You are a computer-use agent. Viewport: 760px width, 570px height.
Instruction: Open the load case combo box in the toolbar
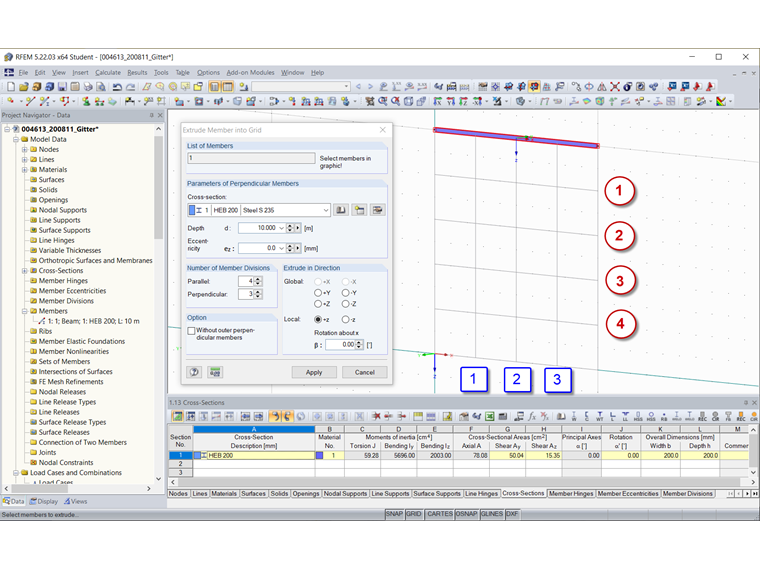tap(301, 87)
